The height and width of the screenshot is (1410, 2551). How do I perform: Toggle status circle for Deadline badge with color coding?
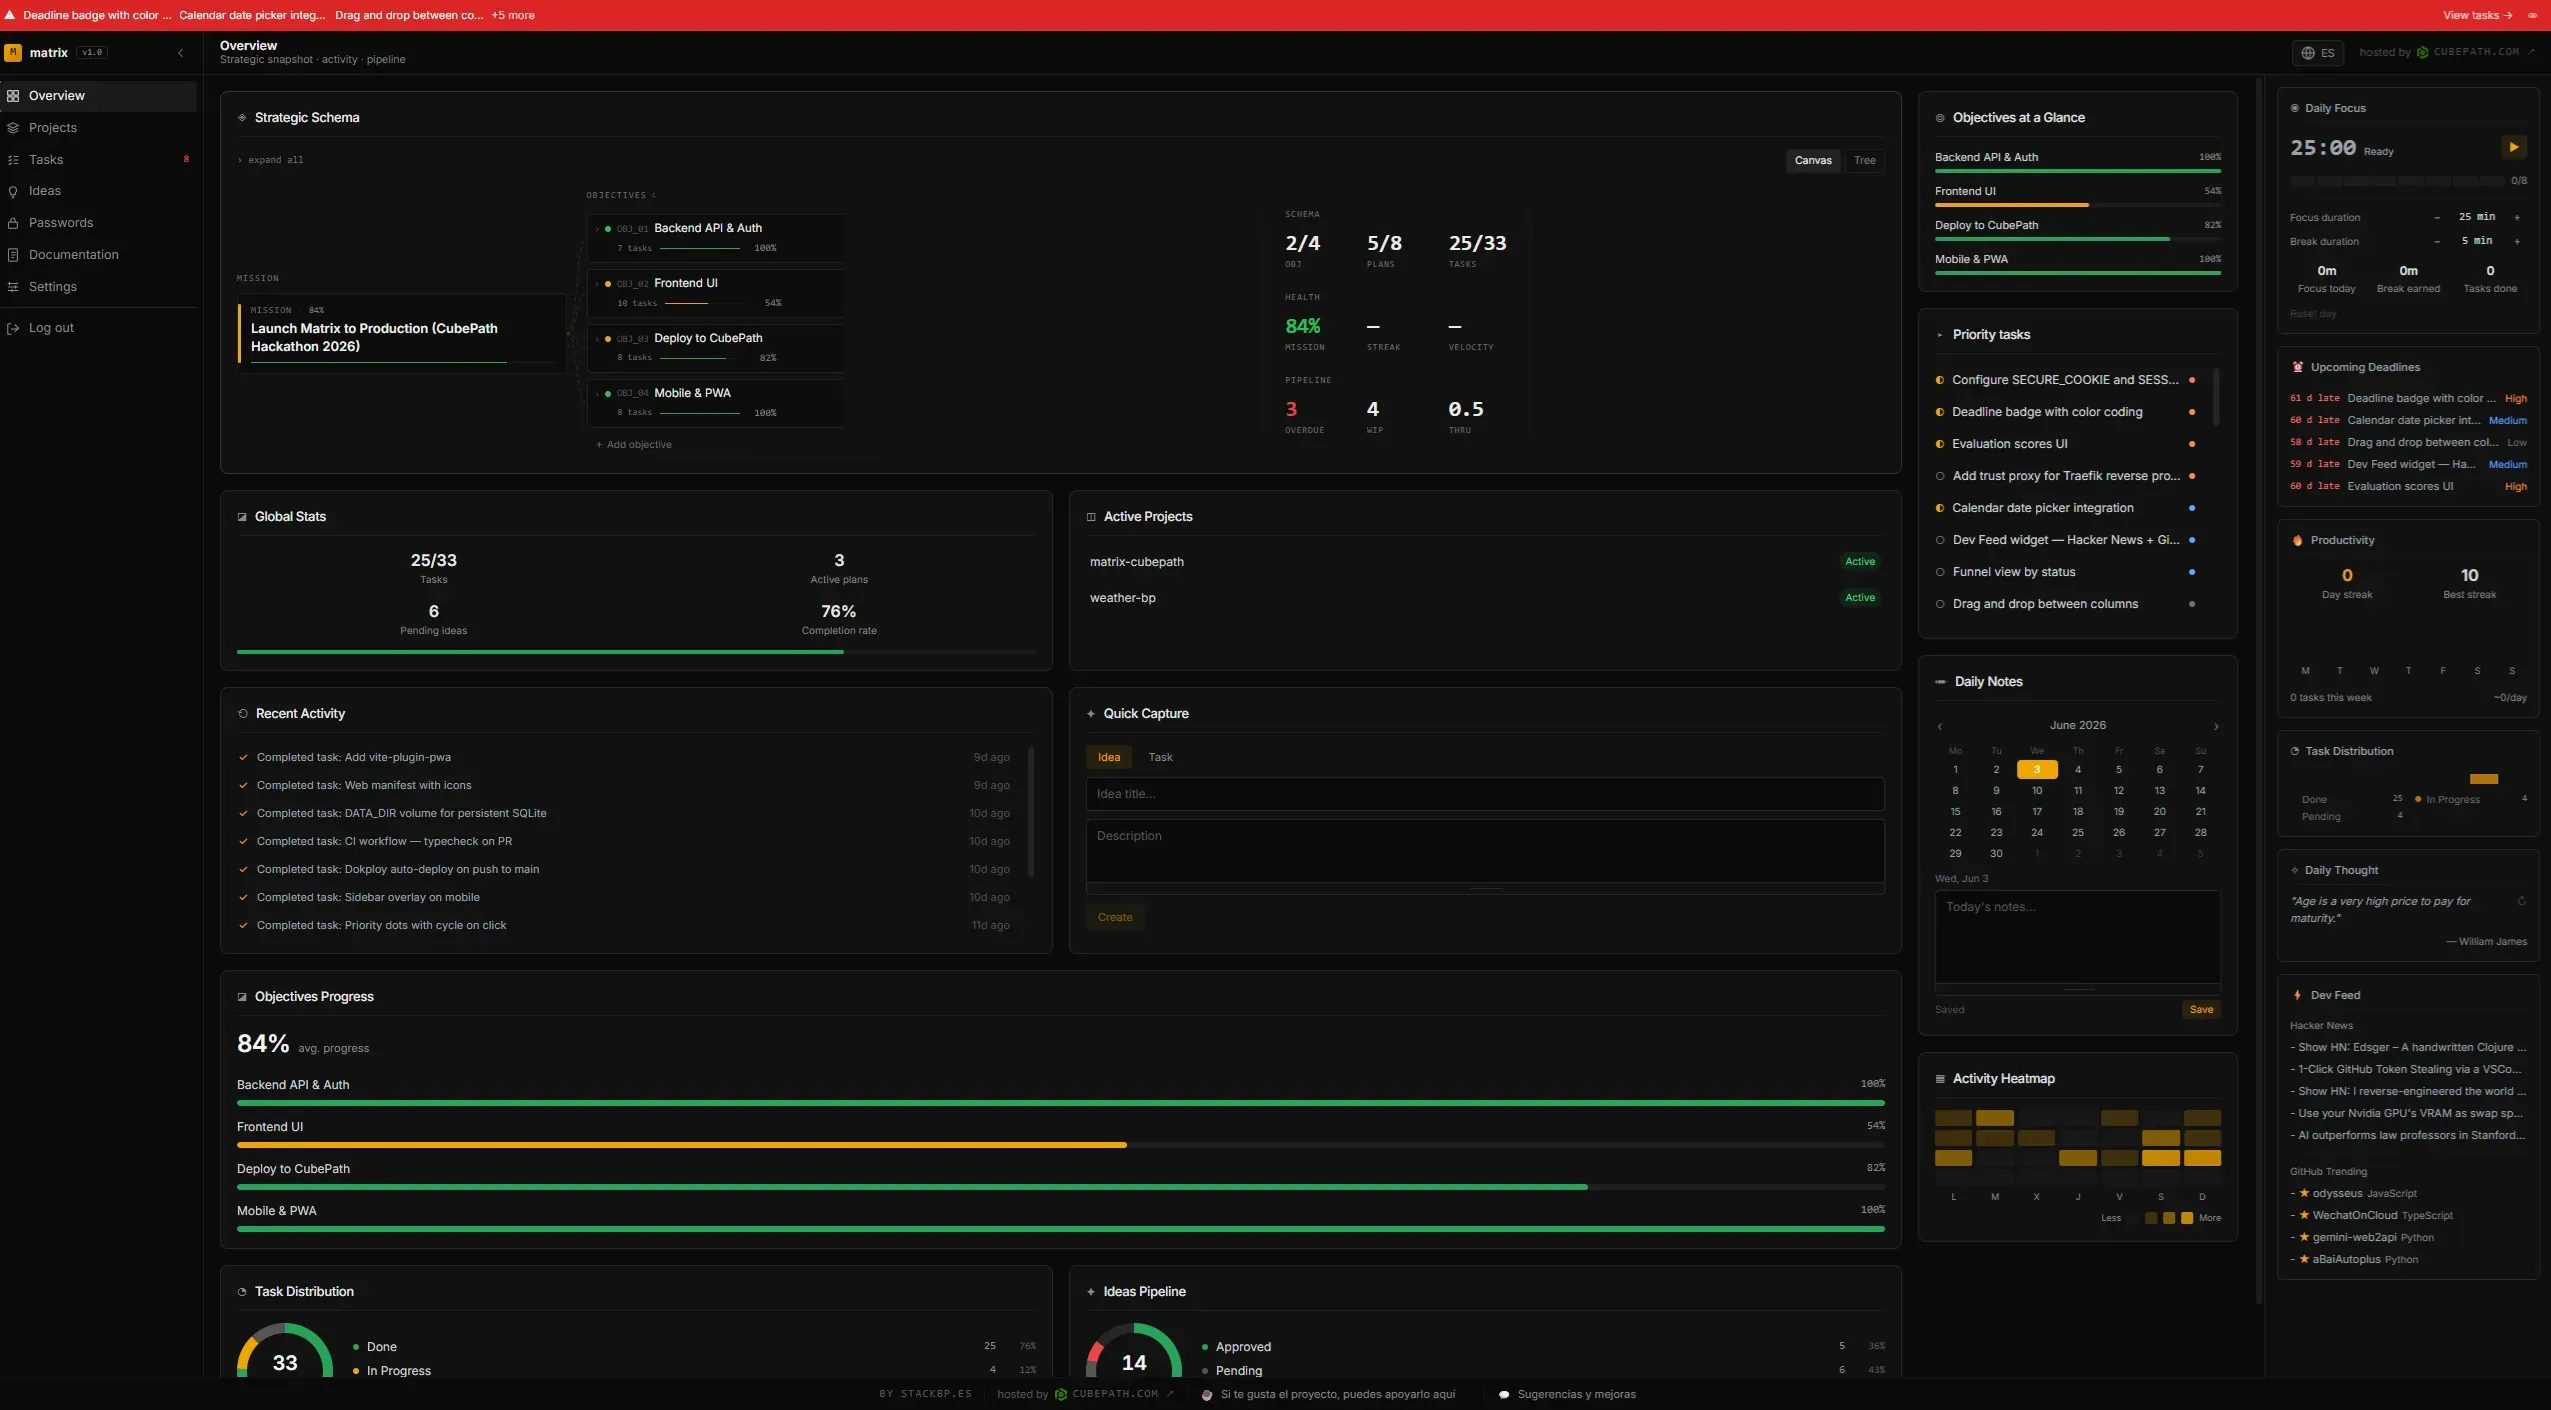(x=1940, y=412)
